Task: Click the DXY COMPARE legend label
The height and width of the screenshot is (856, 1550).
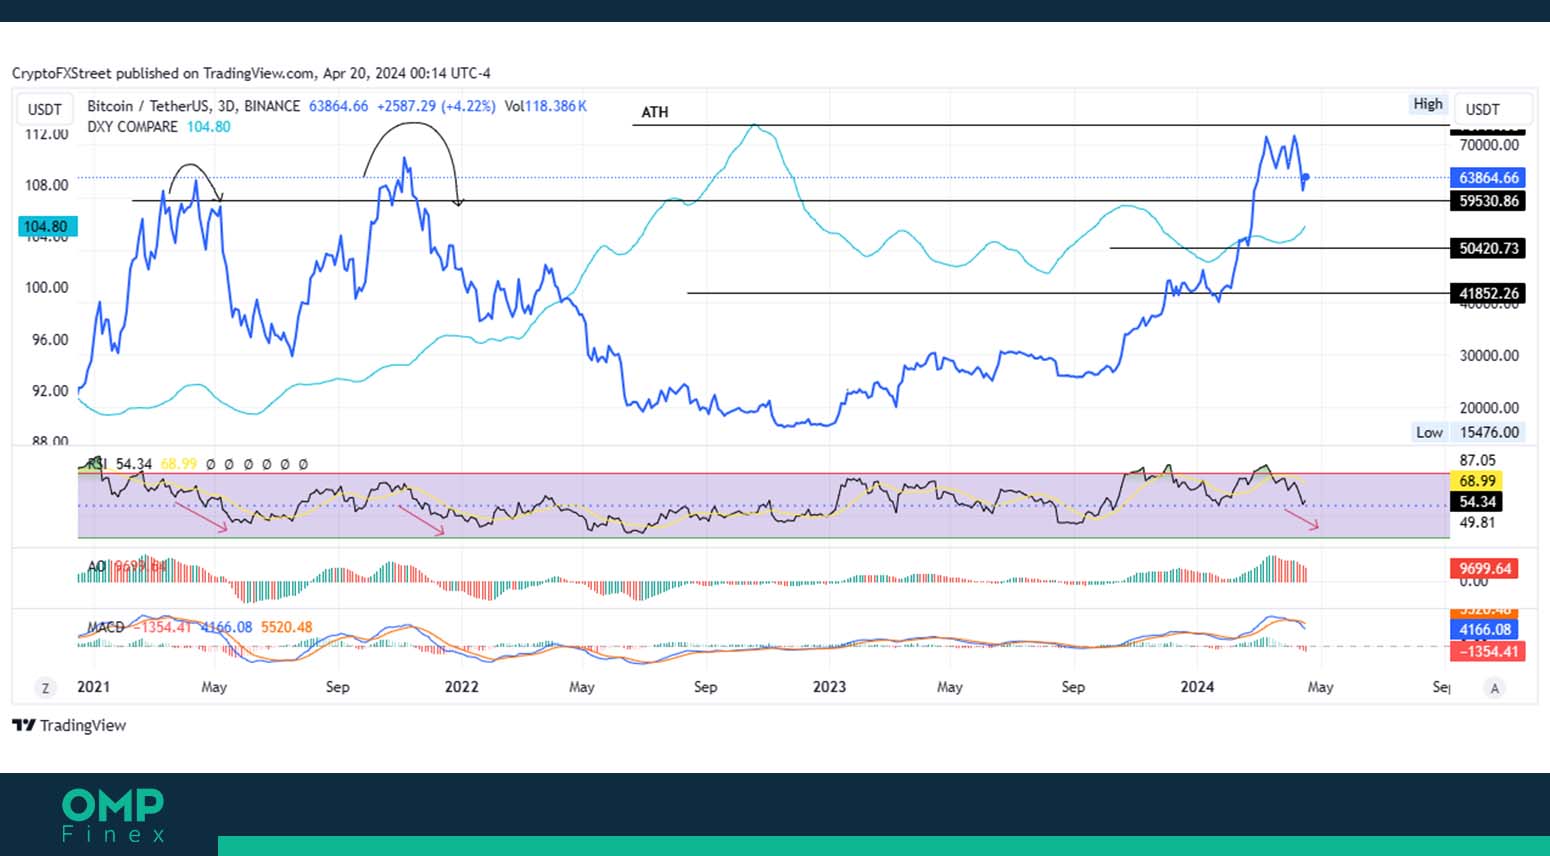Action: point(132,127)
